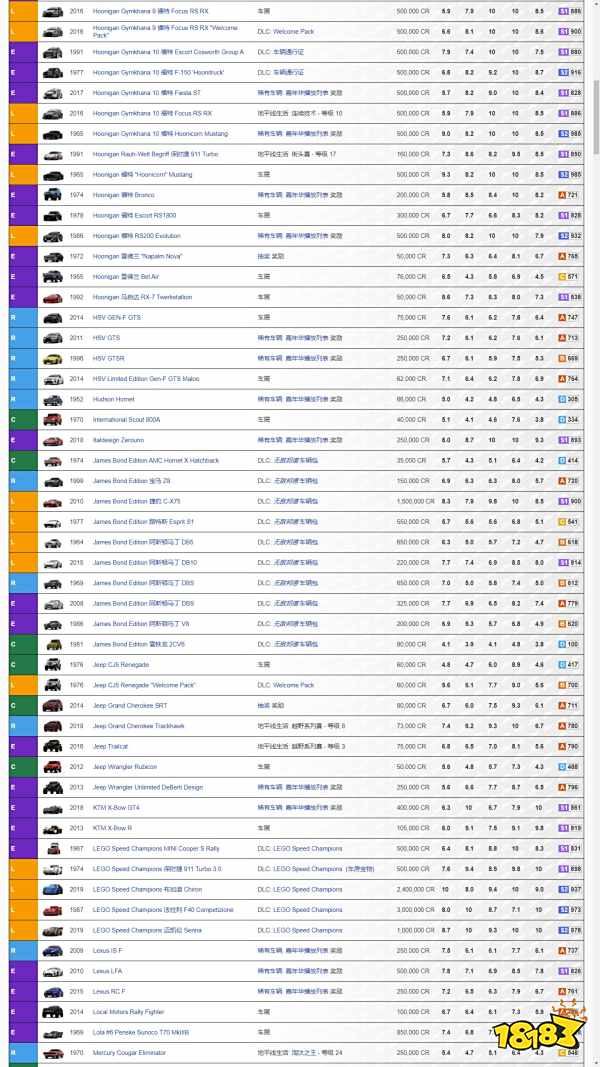
Task: Open the HSV Limited Edition Gen-F GTS Maloo link
Action: (x=146, y=379)
